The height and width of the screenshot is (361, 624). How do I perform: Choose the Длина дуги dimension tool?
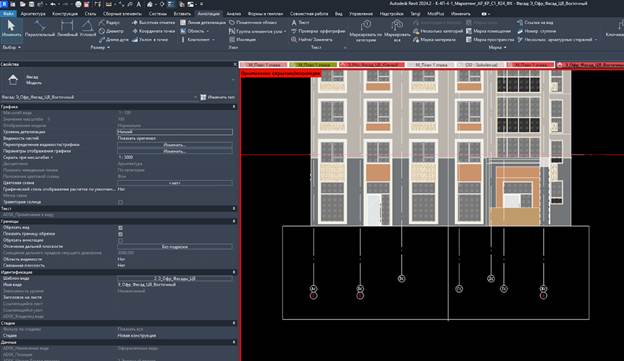[113, 40]
